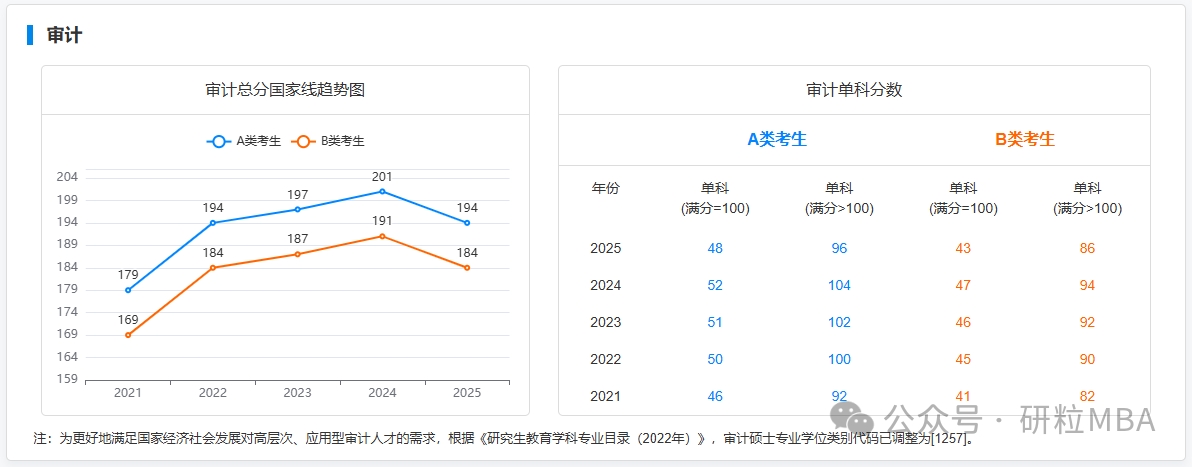Click the 2021 orange line point 169
The height and width of the screenshot is (467, 1192).
tap(128, 335)
